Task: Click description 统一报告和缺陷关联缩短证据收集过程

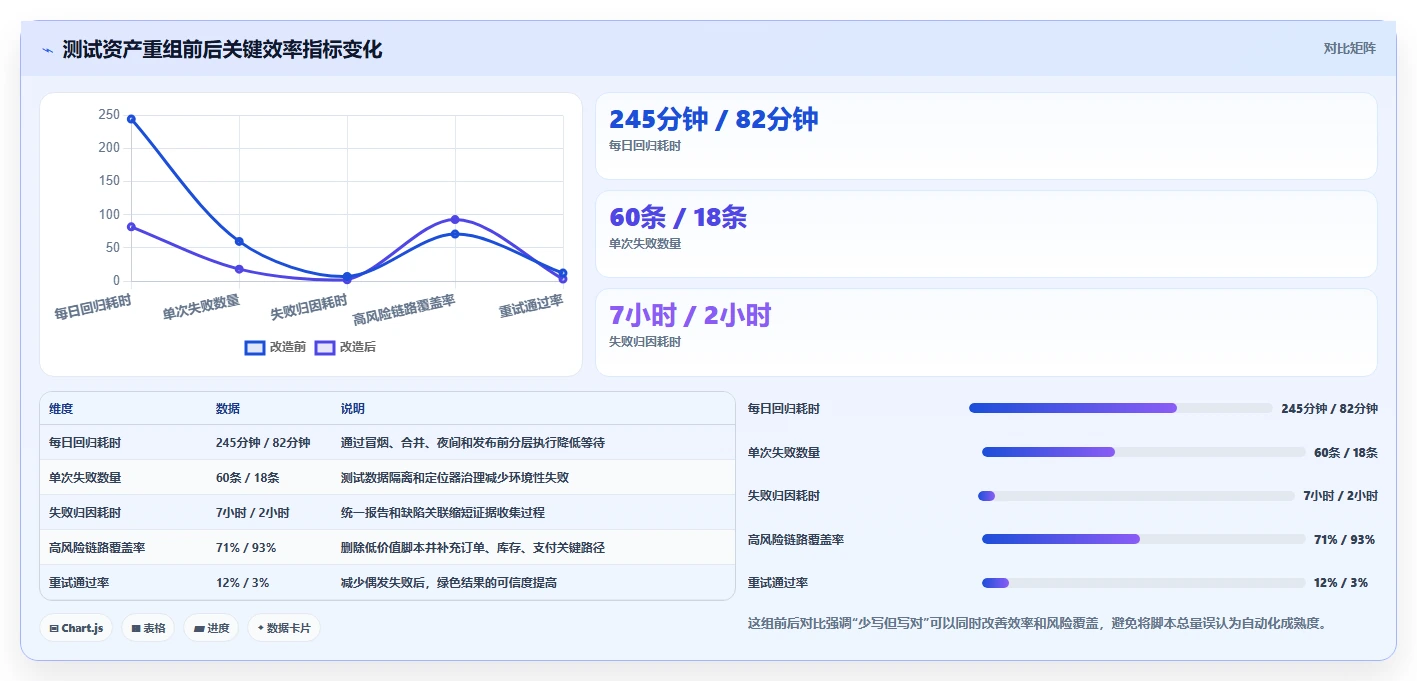Action: click(x=443, y=512)
